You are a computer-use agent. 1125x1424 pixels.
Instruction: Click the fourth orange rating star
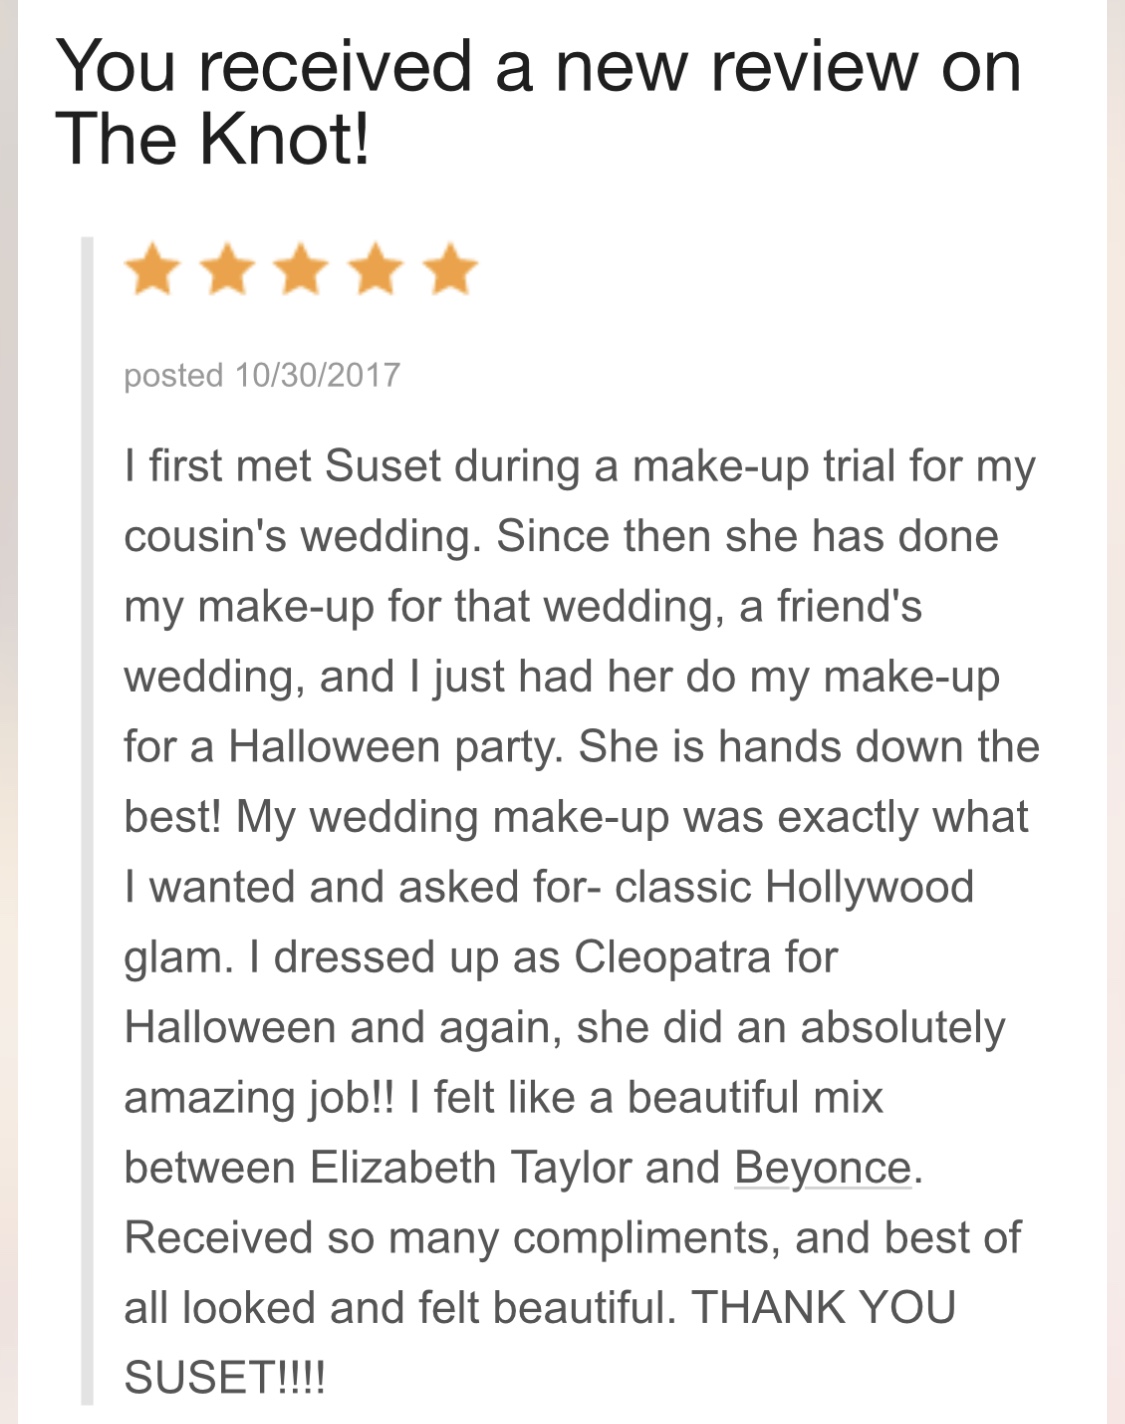[376, 270]
